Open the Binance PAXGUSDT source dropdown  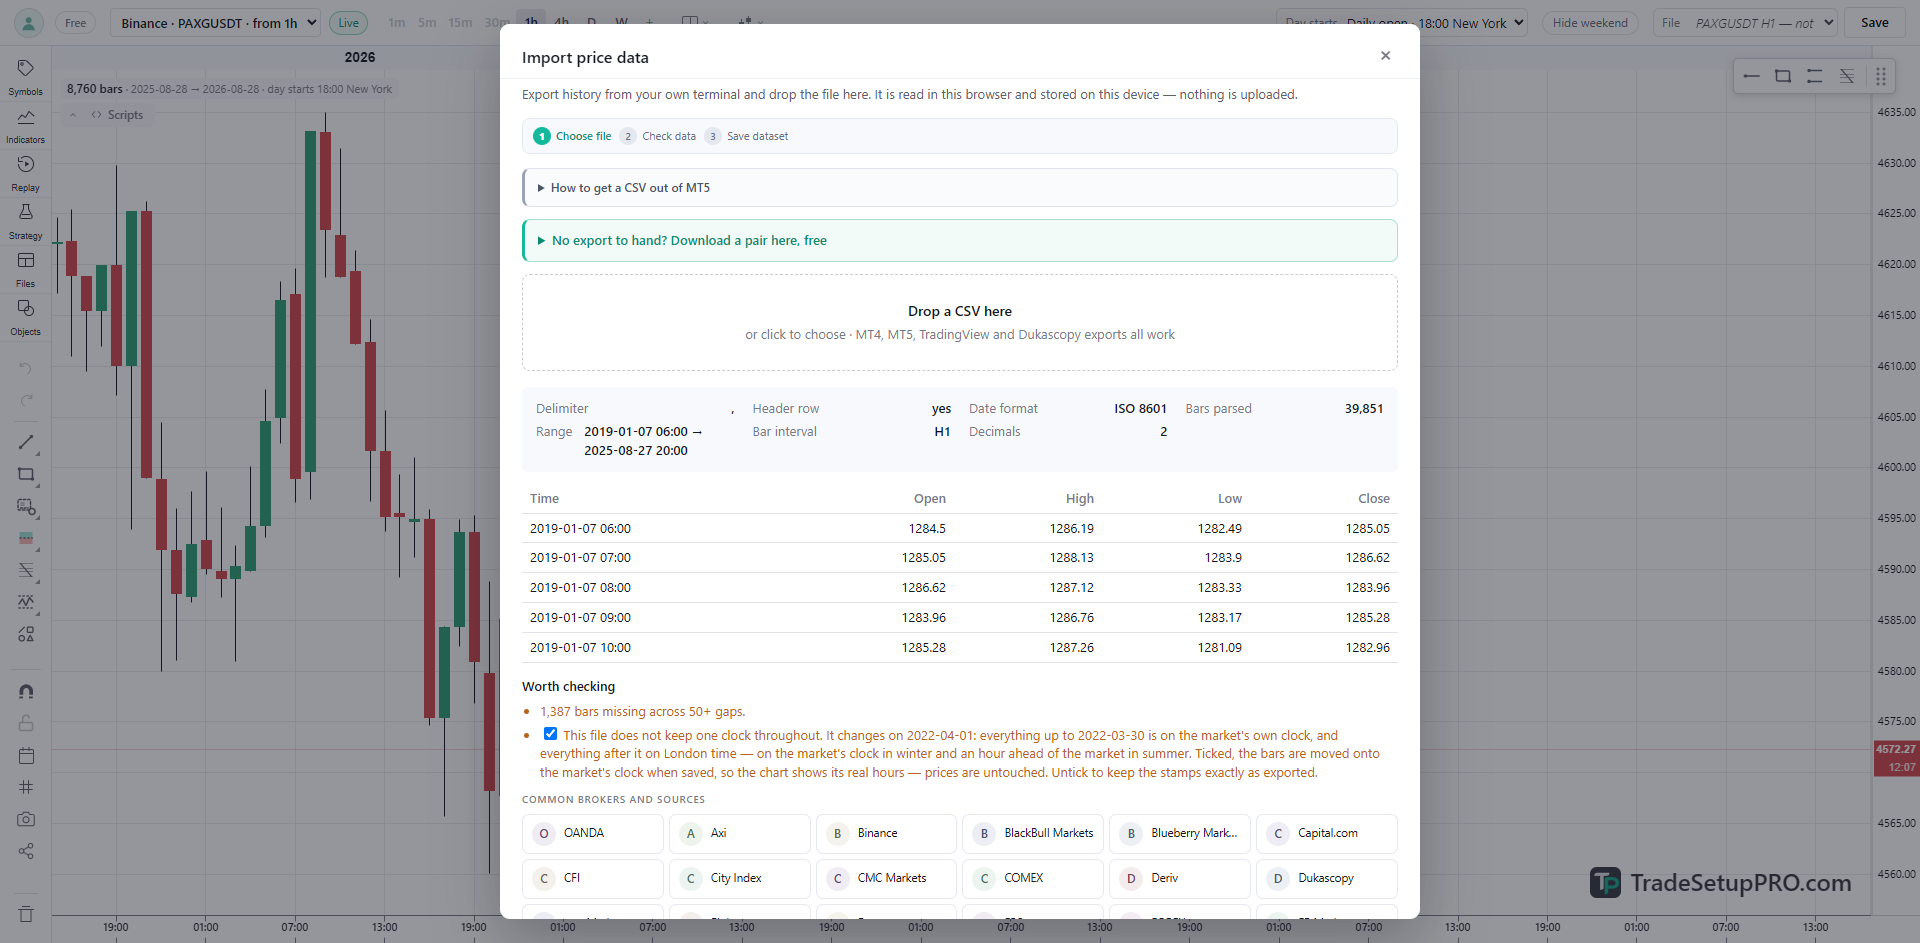point(216,23)
